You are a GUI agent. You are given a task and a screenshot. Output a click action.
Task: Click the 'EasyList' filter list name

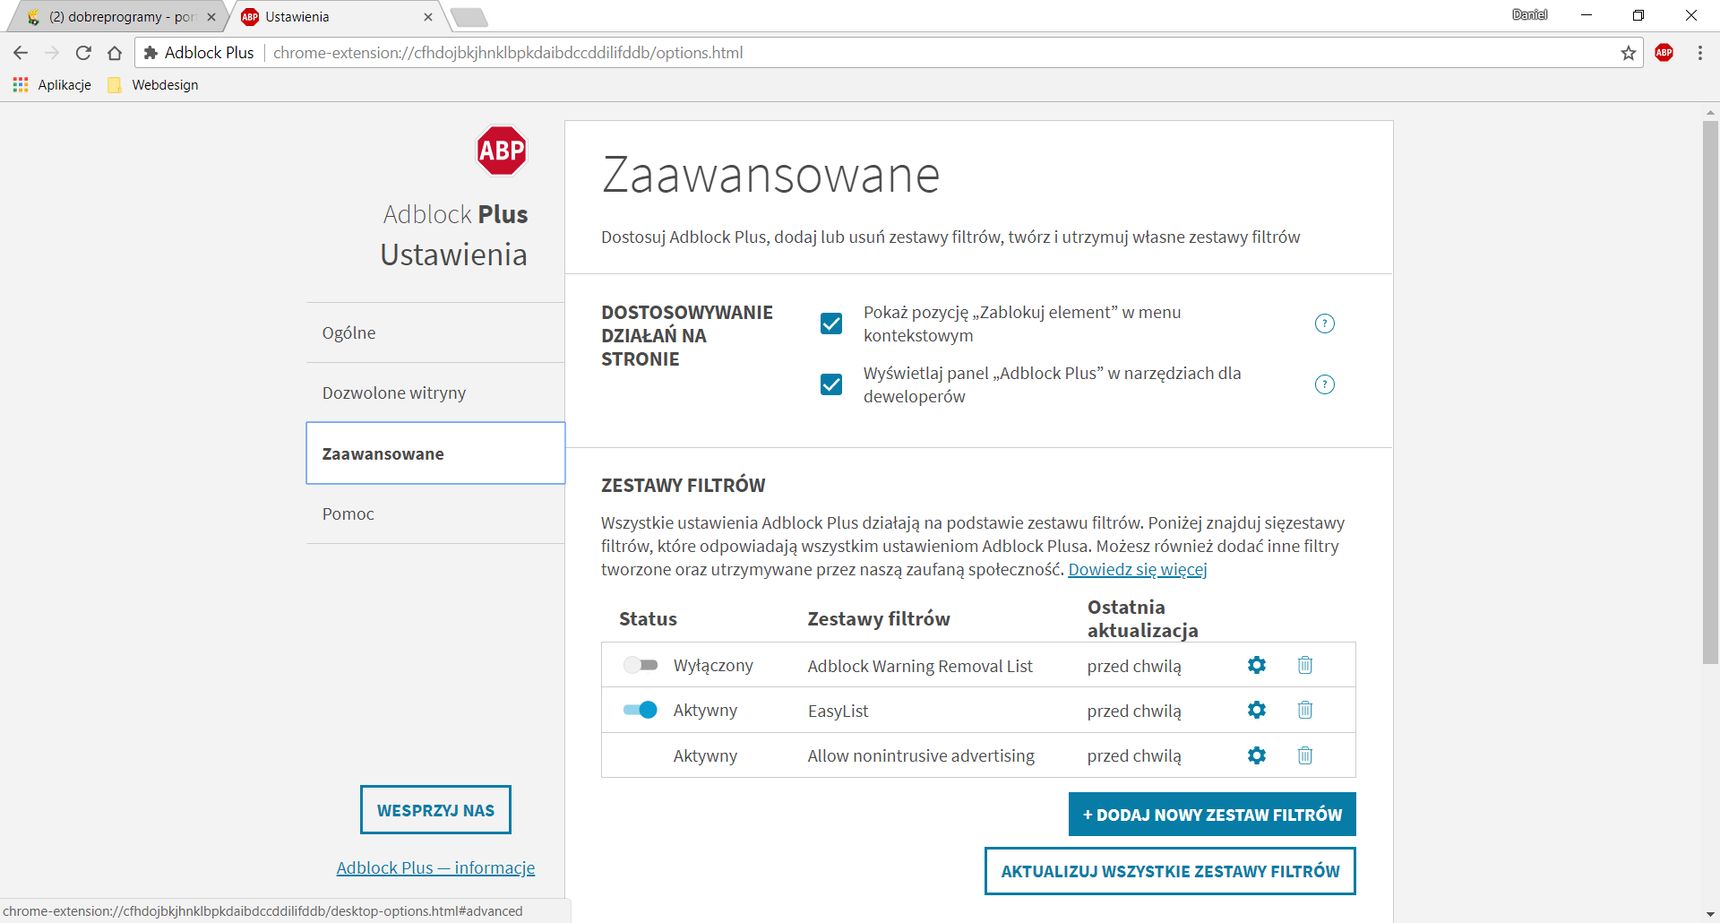(x=838, y=711)
